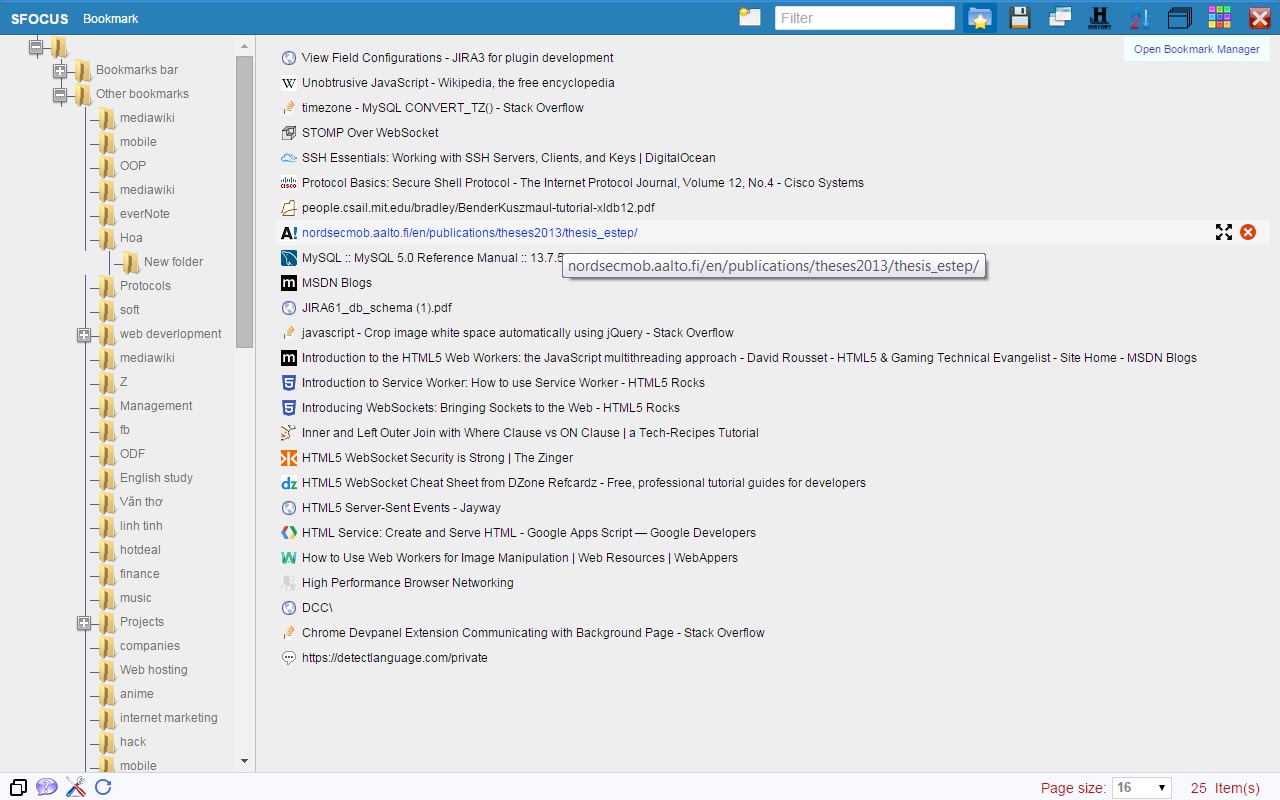Open SSH Essentials DigitalOcean bookmark
1280x800 pixels.
pos(509,158)
